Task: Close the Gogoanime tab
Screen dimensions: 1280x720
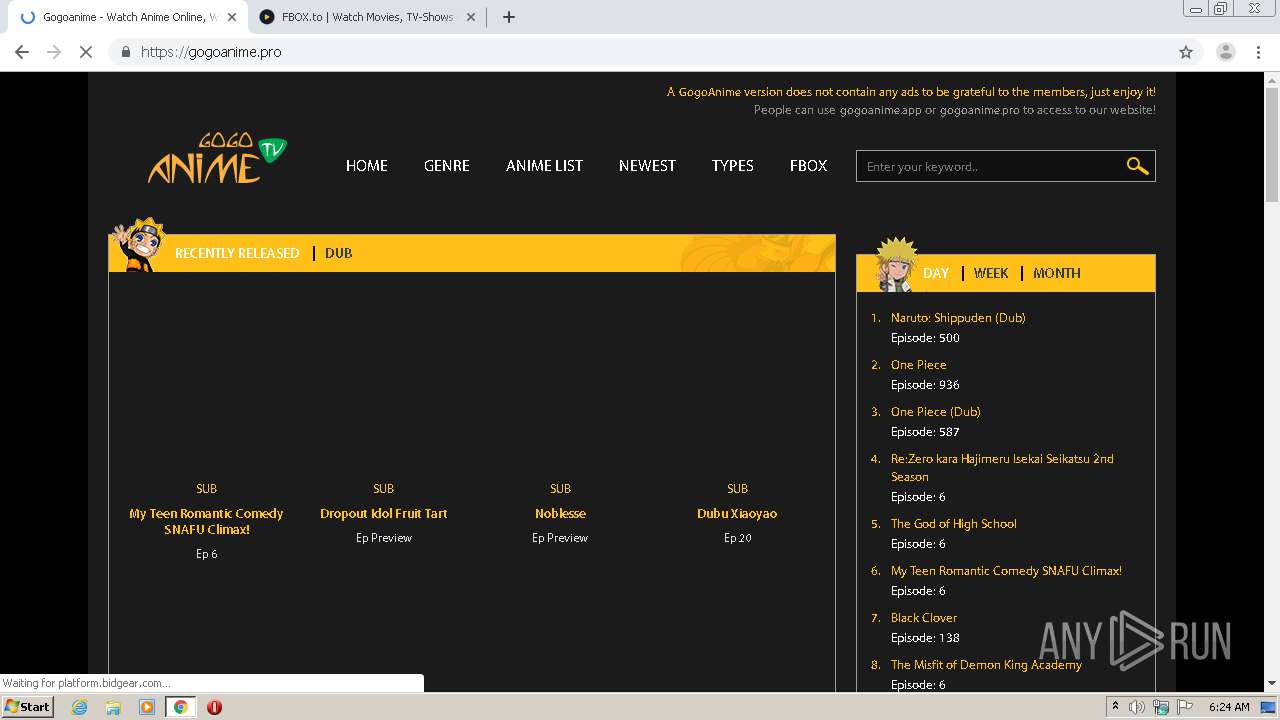Action: point(232,17)
